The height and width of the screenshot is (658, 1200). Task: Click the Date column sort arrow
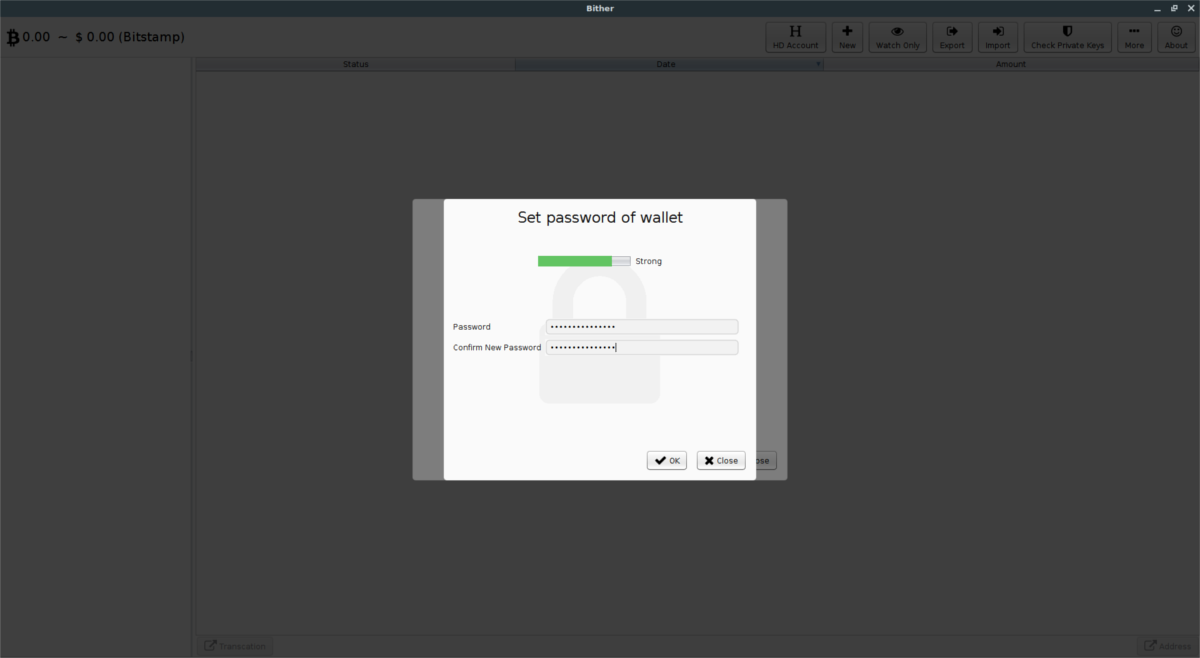818,64
